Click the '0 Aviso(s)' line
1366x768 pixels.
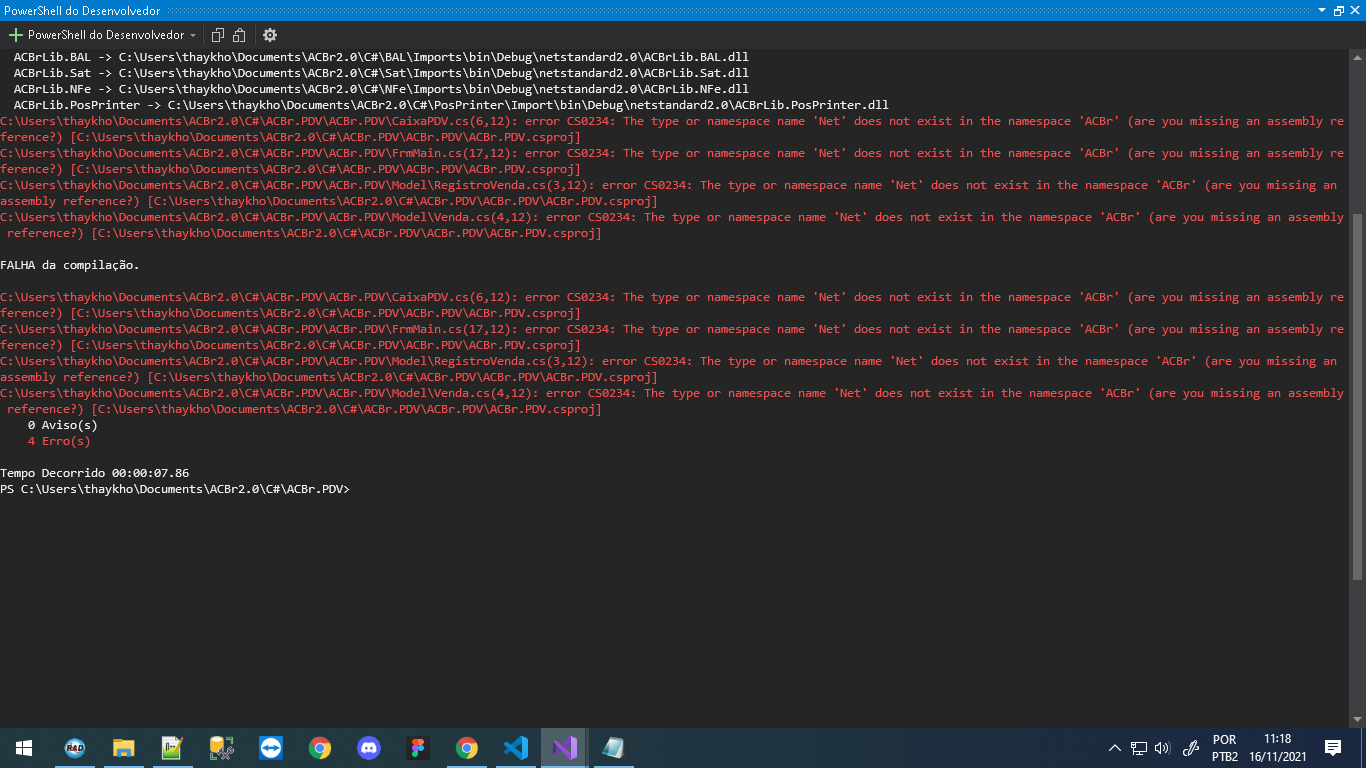click(x=62, y=425)
